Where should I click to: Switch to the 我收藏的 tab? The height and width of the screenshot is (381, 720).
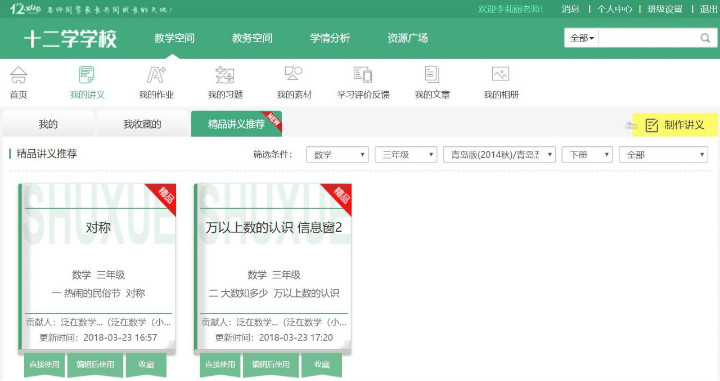coord(142,124)
